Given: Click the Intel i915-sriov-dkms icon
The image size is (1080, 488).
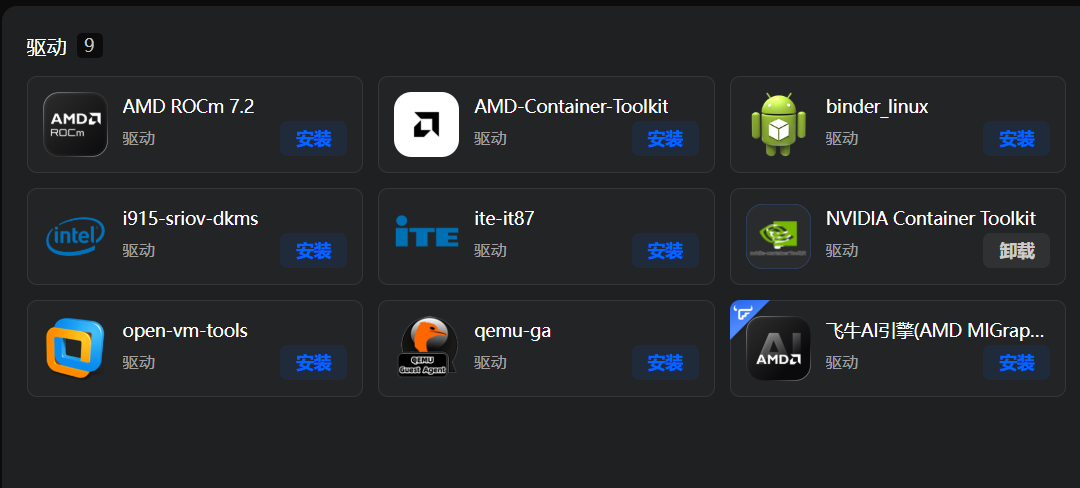Looking at the screenshot, I should [x=75, y=237].
